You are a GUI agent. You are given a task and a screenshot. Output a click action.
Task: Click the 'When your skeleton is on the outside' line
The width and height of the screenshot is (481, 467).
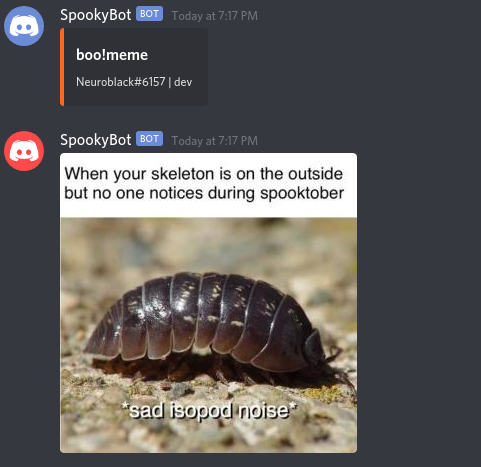click(204, 174)
